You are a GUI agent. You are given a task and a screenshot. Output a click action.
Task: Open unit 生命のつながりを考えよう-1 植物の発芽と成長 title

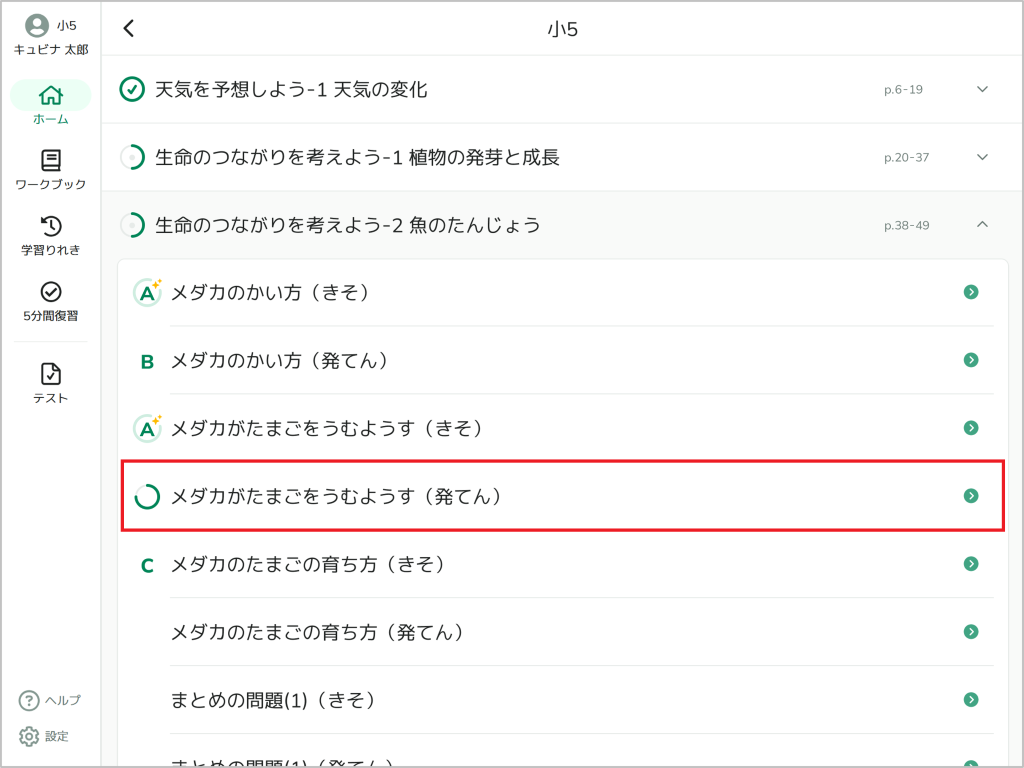pyautogui.click(x=357, y=157)
